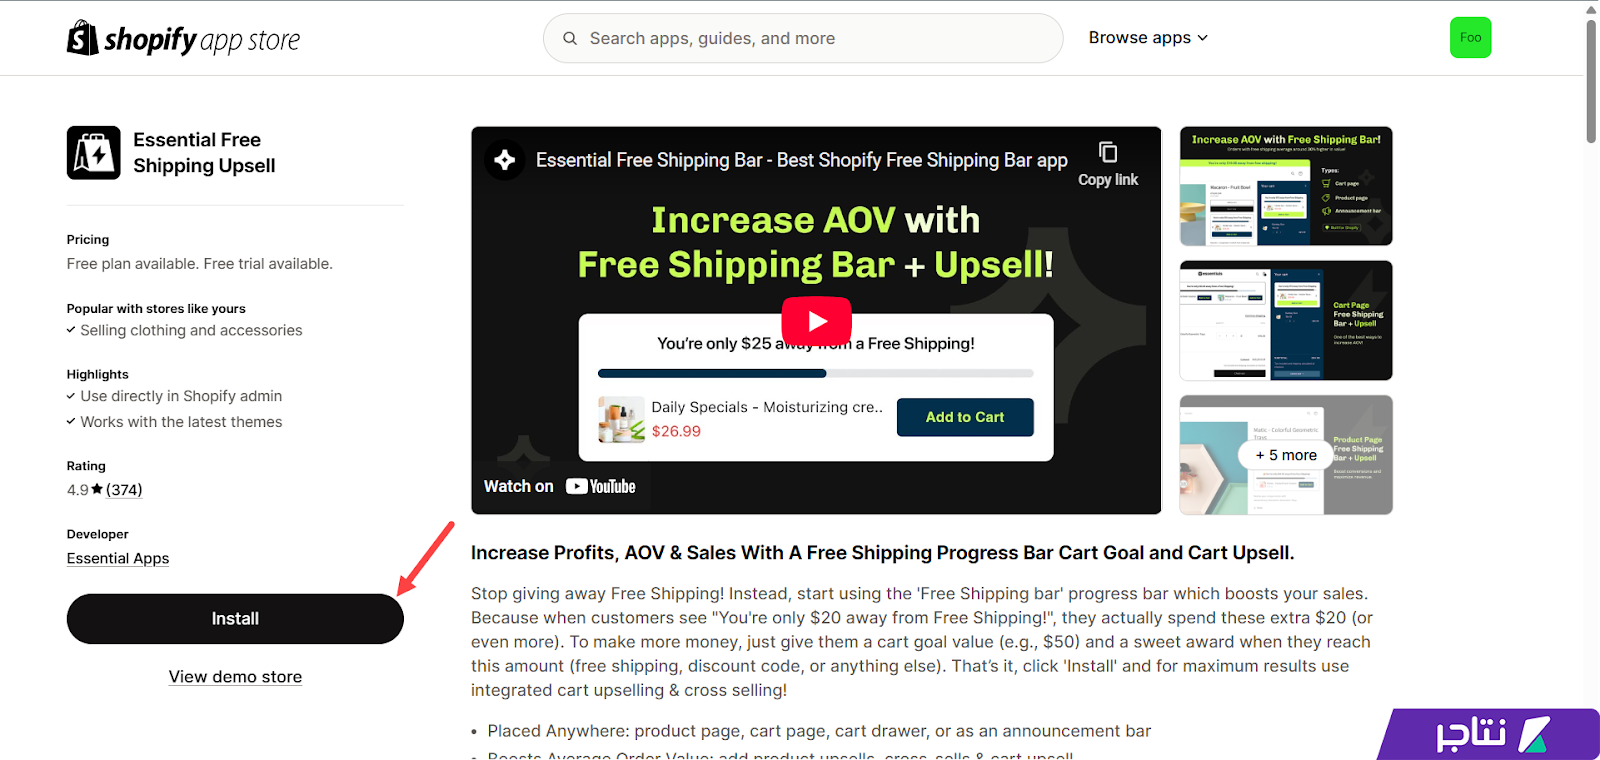Expand the Browse apps dropdown
Screen dimensions: 1600x760
point(1148,38)
